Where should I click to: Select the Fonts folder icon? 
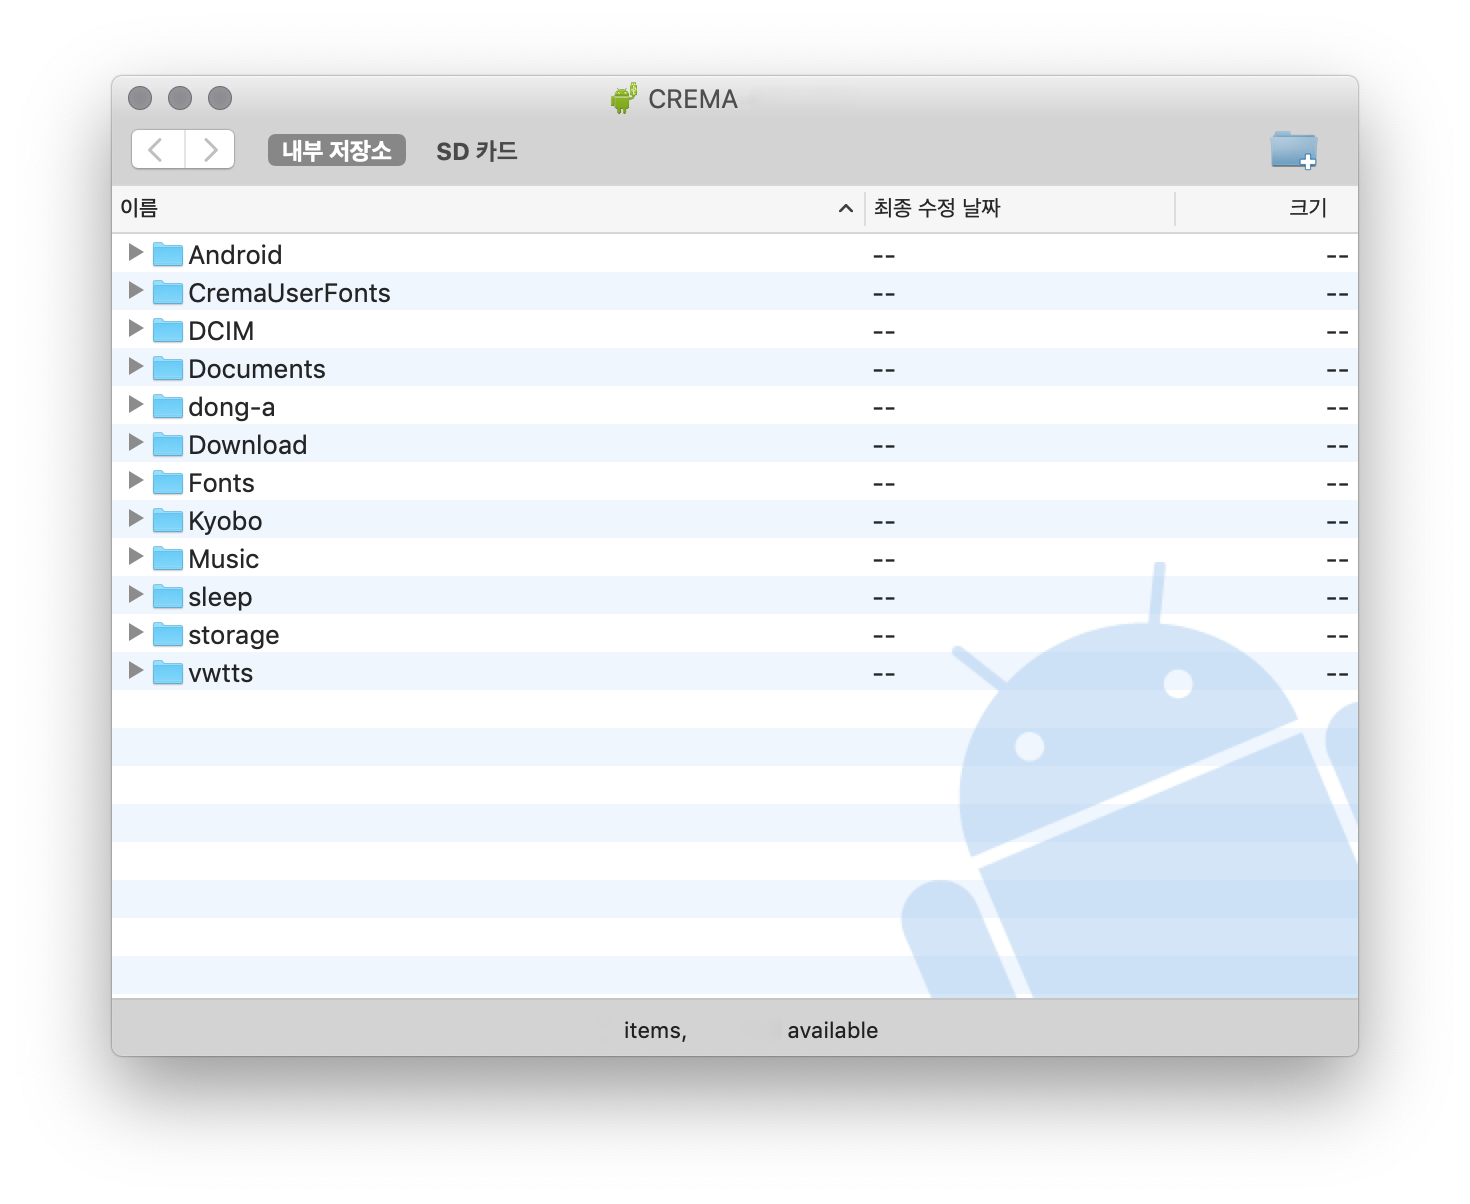[168, 482]
